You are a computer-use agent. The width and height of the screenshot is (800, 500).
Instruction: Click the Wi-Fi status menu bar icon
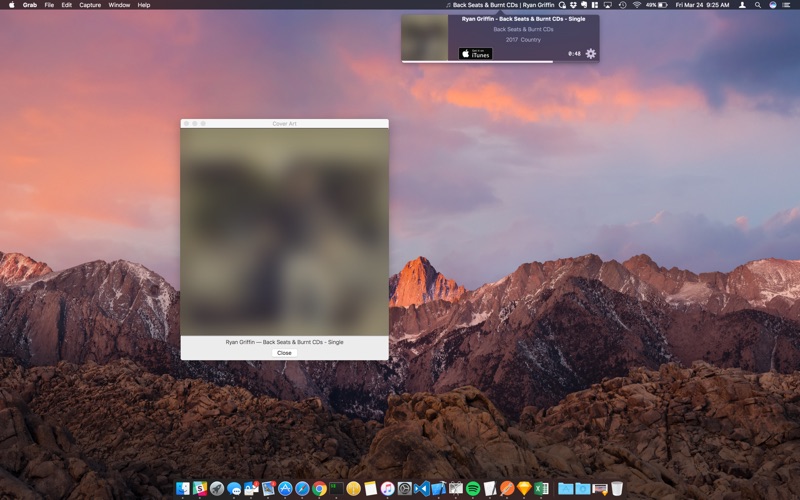tap(637, 5)
